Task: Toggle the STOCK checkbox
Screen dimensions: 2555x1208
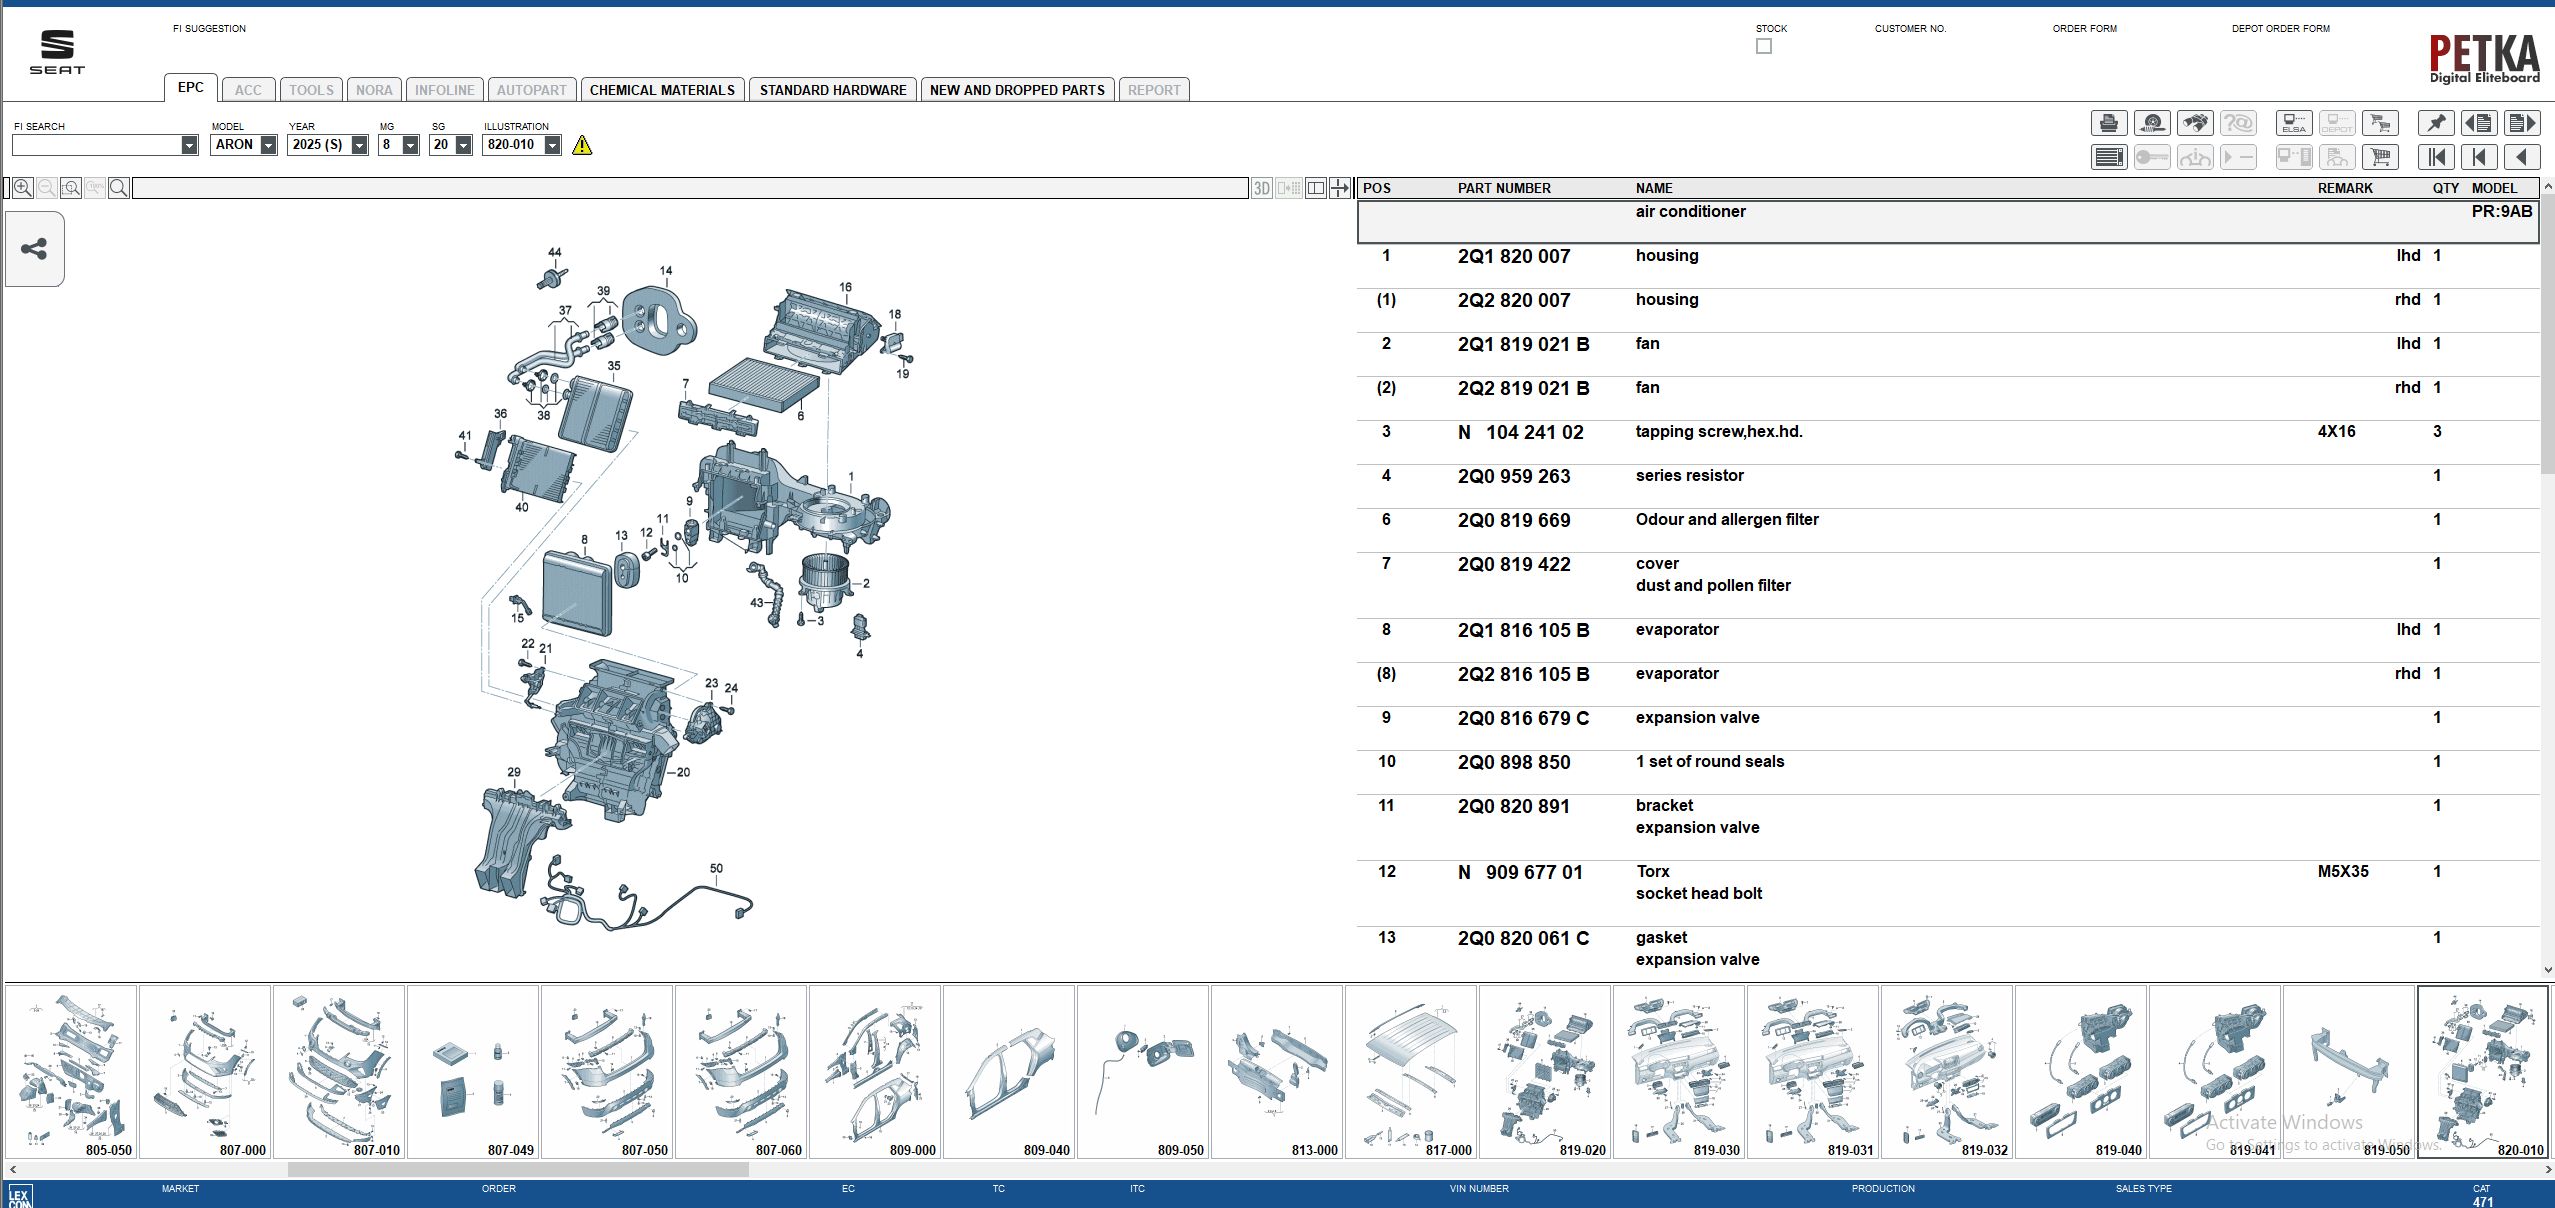Action: [1764, 46]
